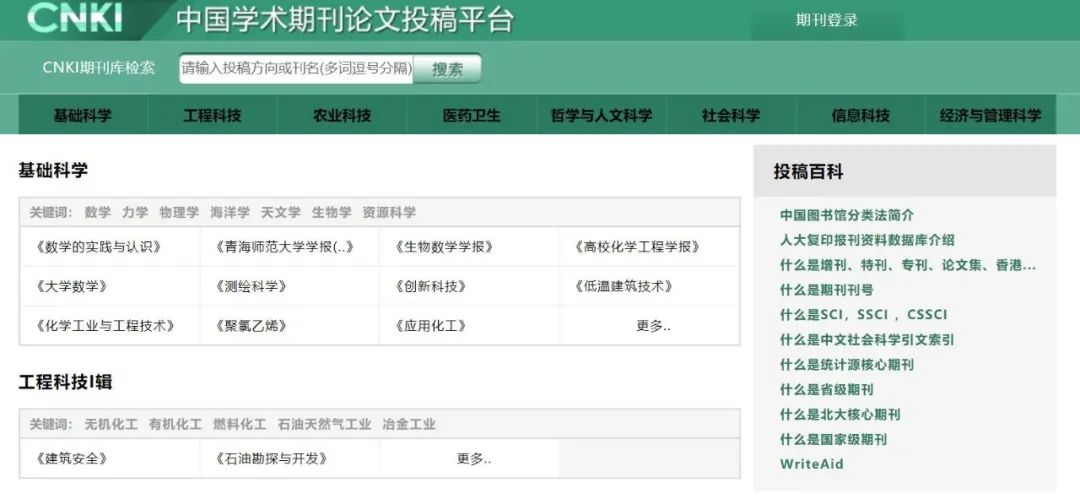Screen dimensions: 1080x499
Task: Open 什么是中文社会科学引文索引 article
Action: point(867,340)
